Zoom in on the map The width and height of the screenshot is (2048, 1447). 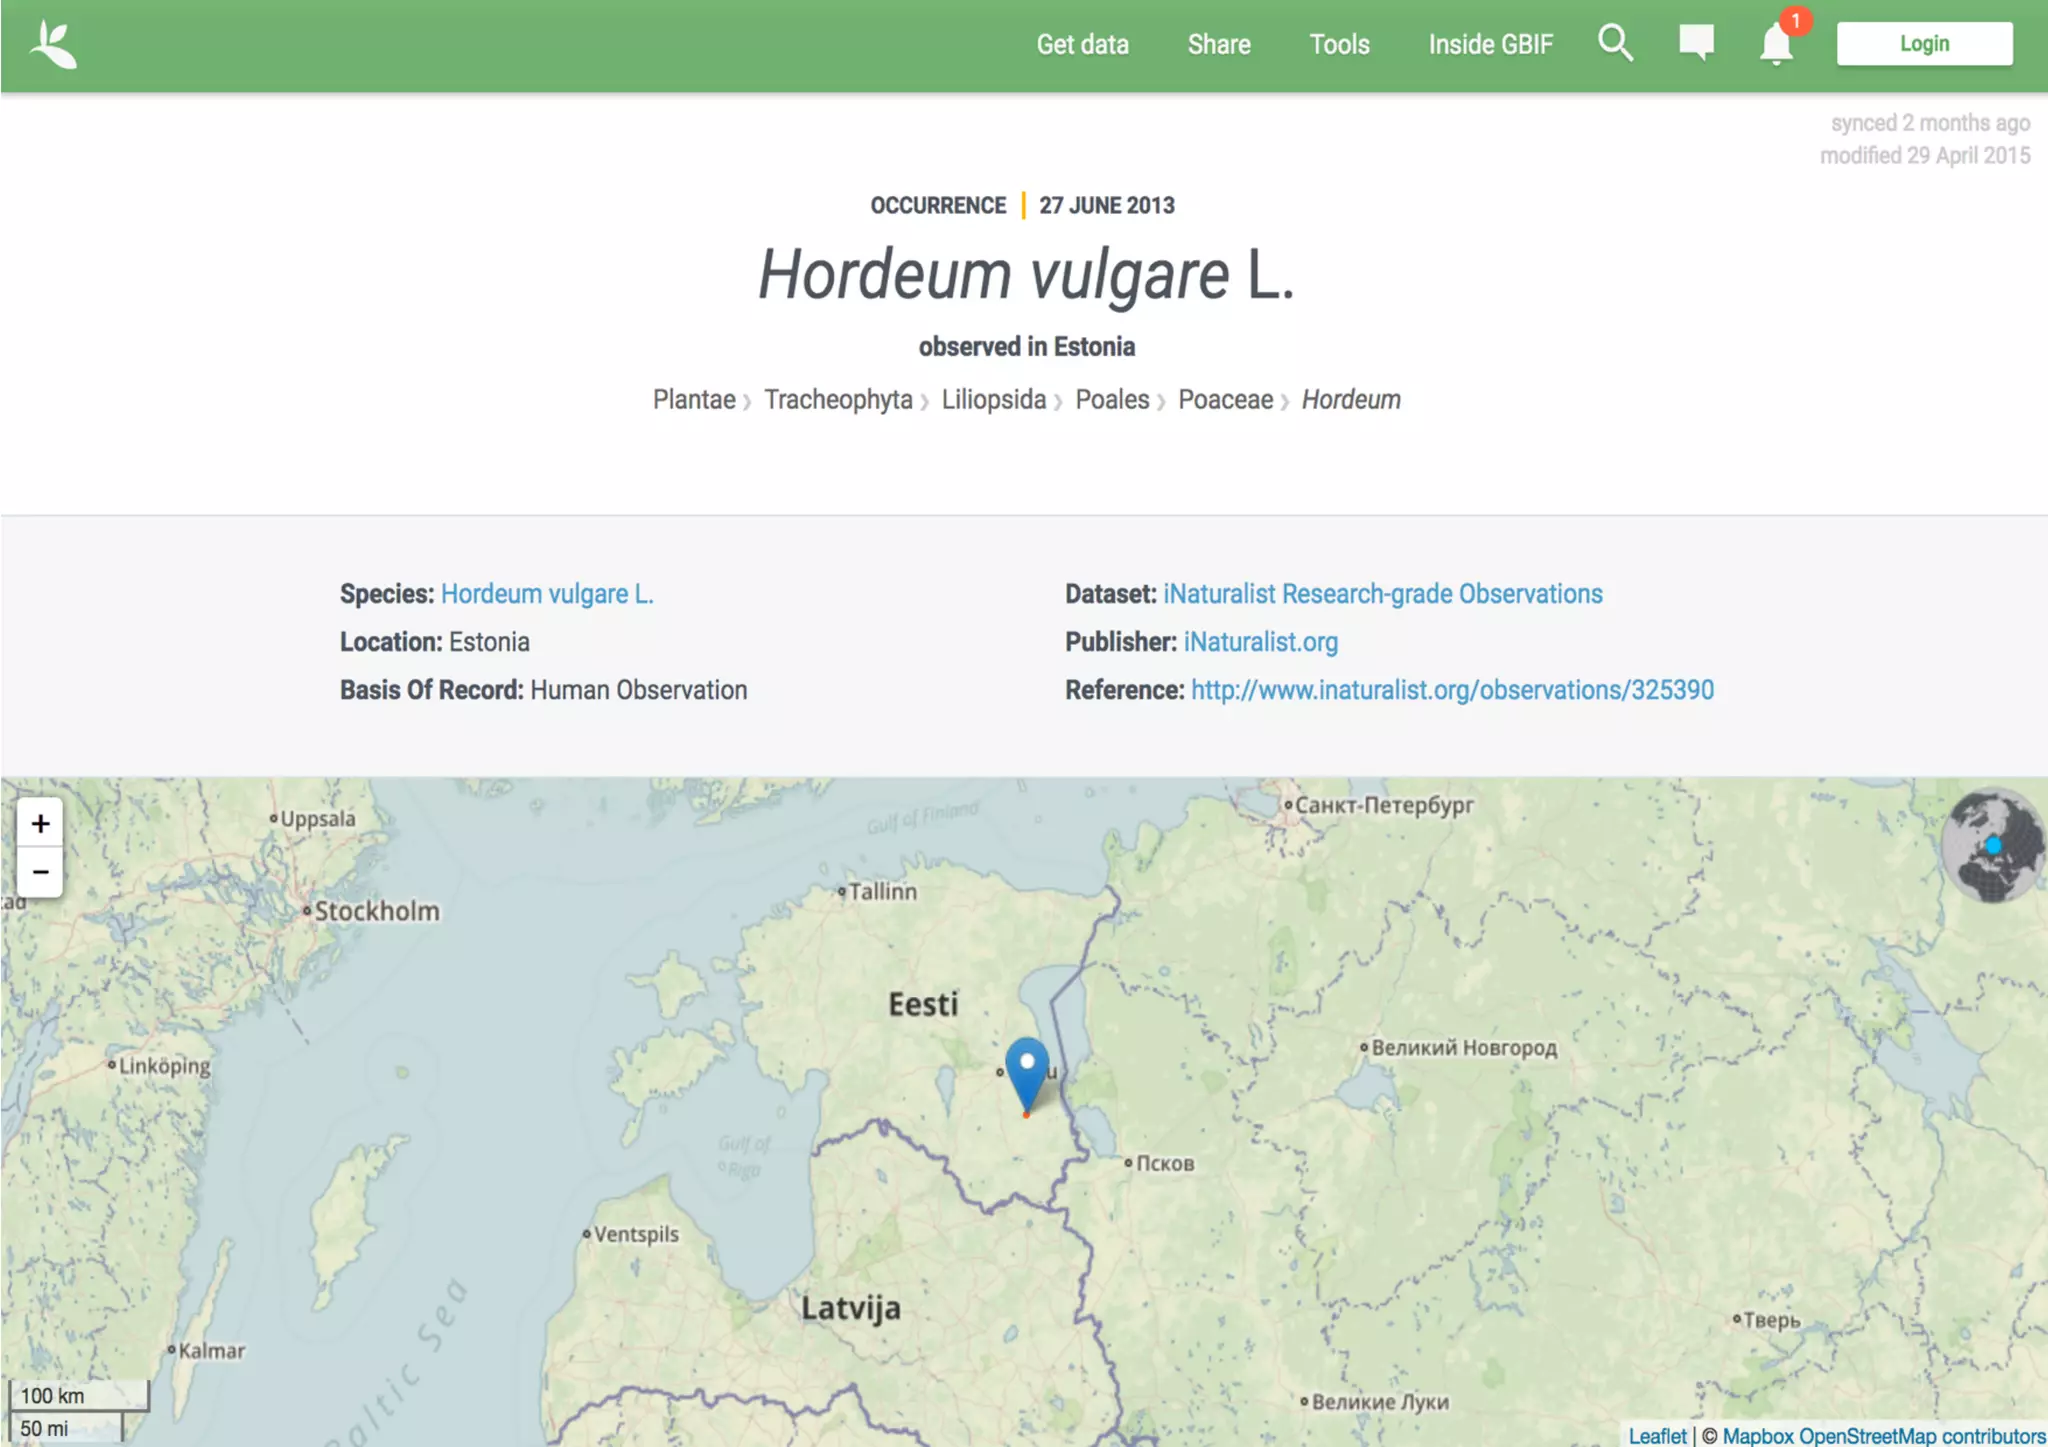[x=40, y=823]
